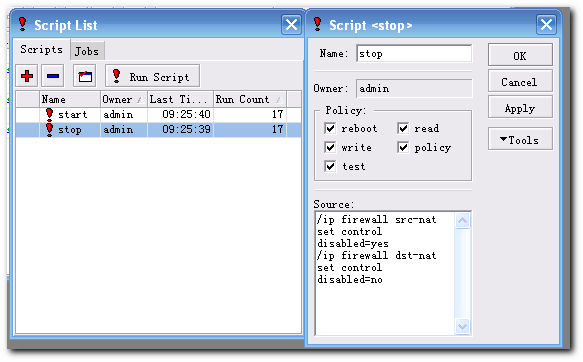Click the Name input field containing stop
Image resolution: width=583 pixels, height=362 pixels.
pyautogui.click(x=414, y=54)
